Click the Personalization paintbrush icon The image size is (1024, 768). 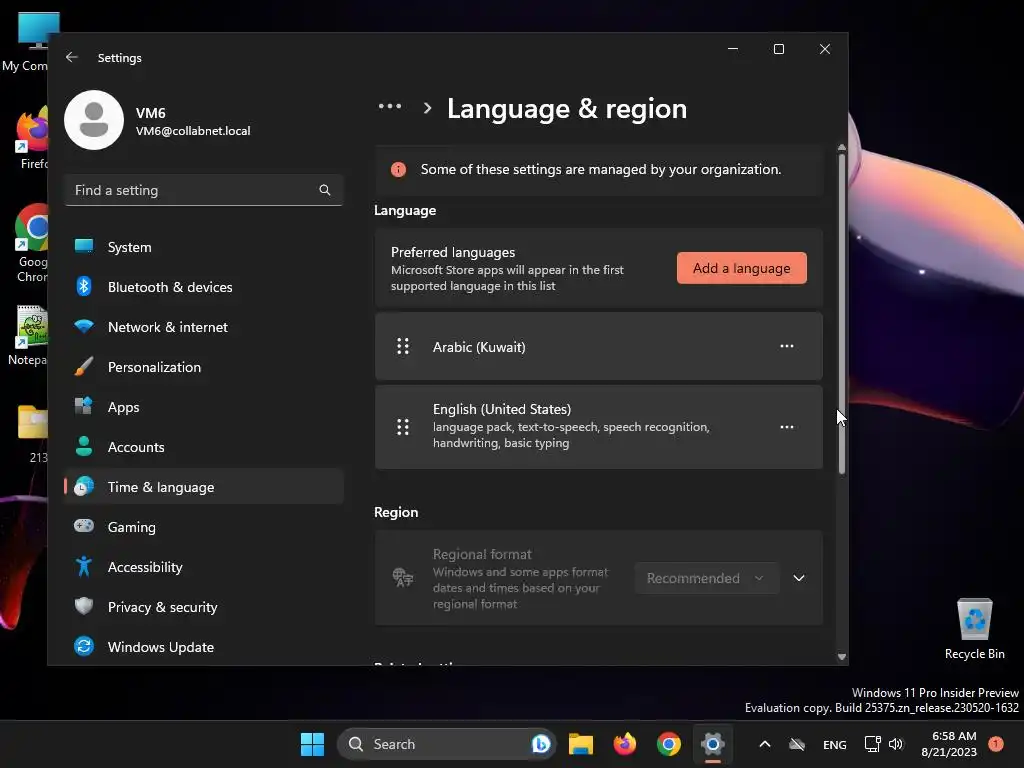click(x=84, y=366)
